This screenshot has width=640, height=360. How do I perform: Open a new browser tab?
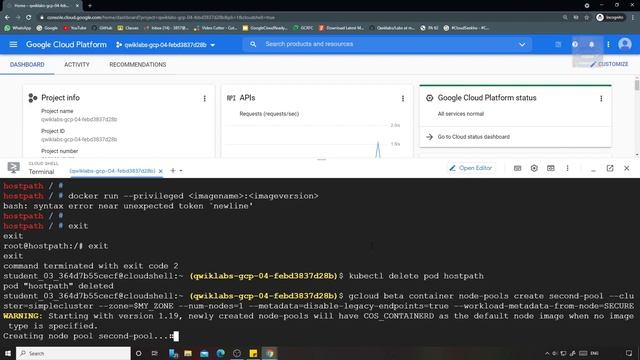pos(90,6)
